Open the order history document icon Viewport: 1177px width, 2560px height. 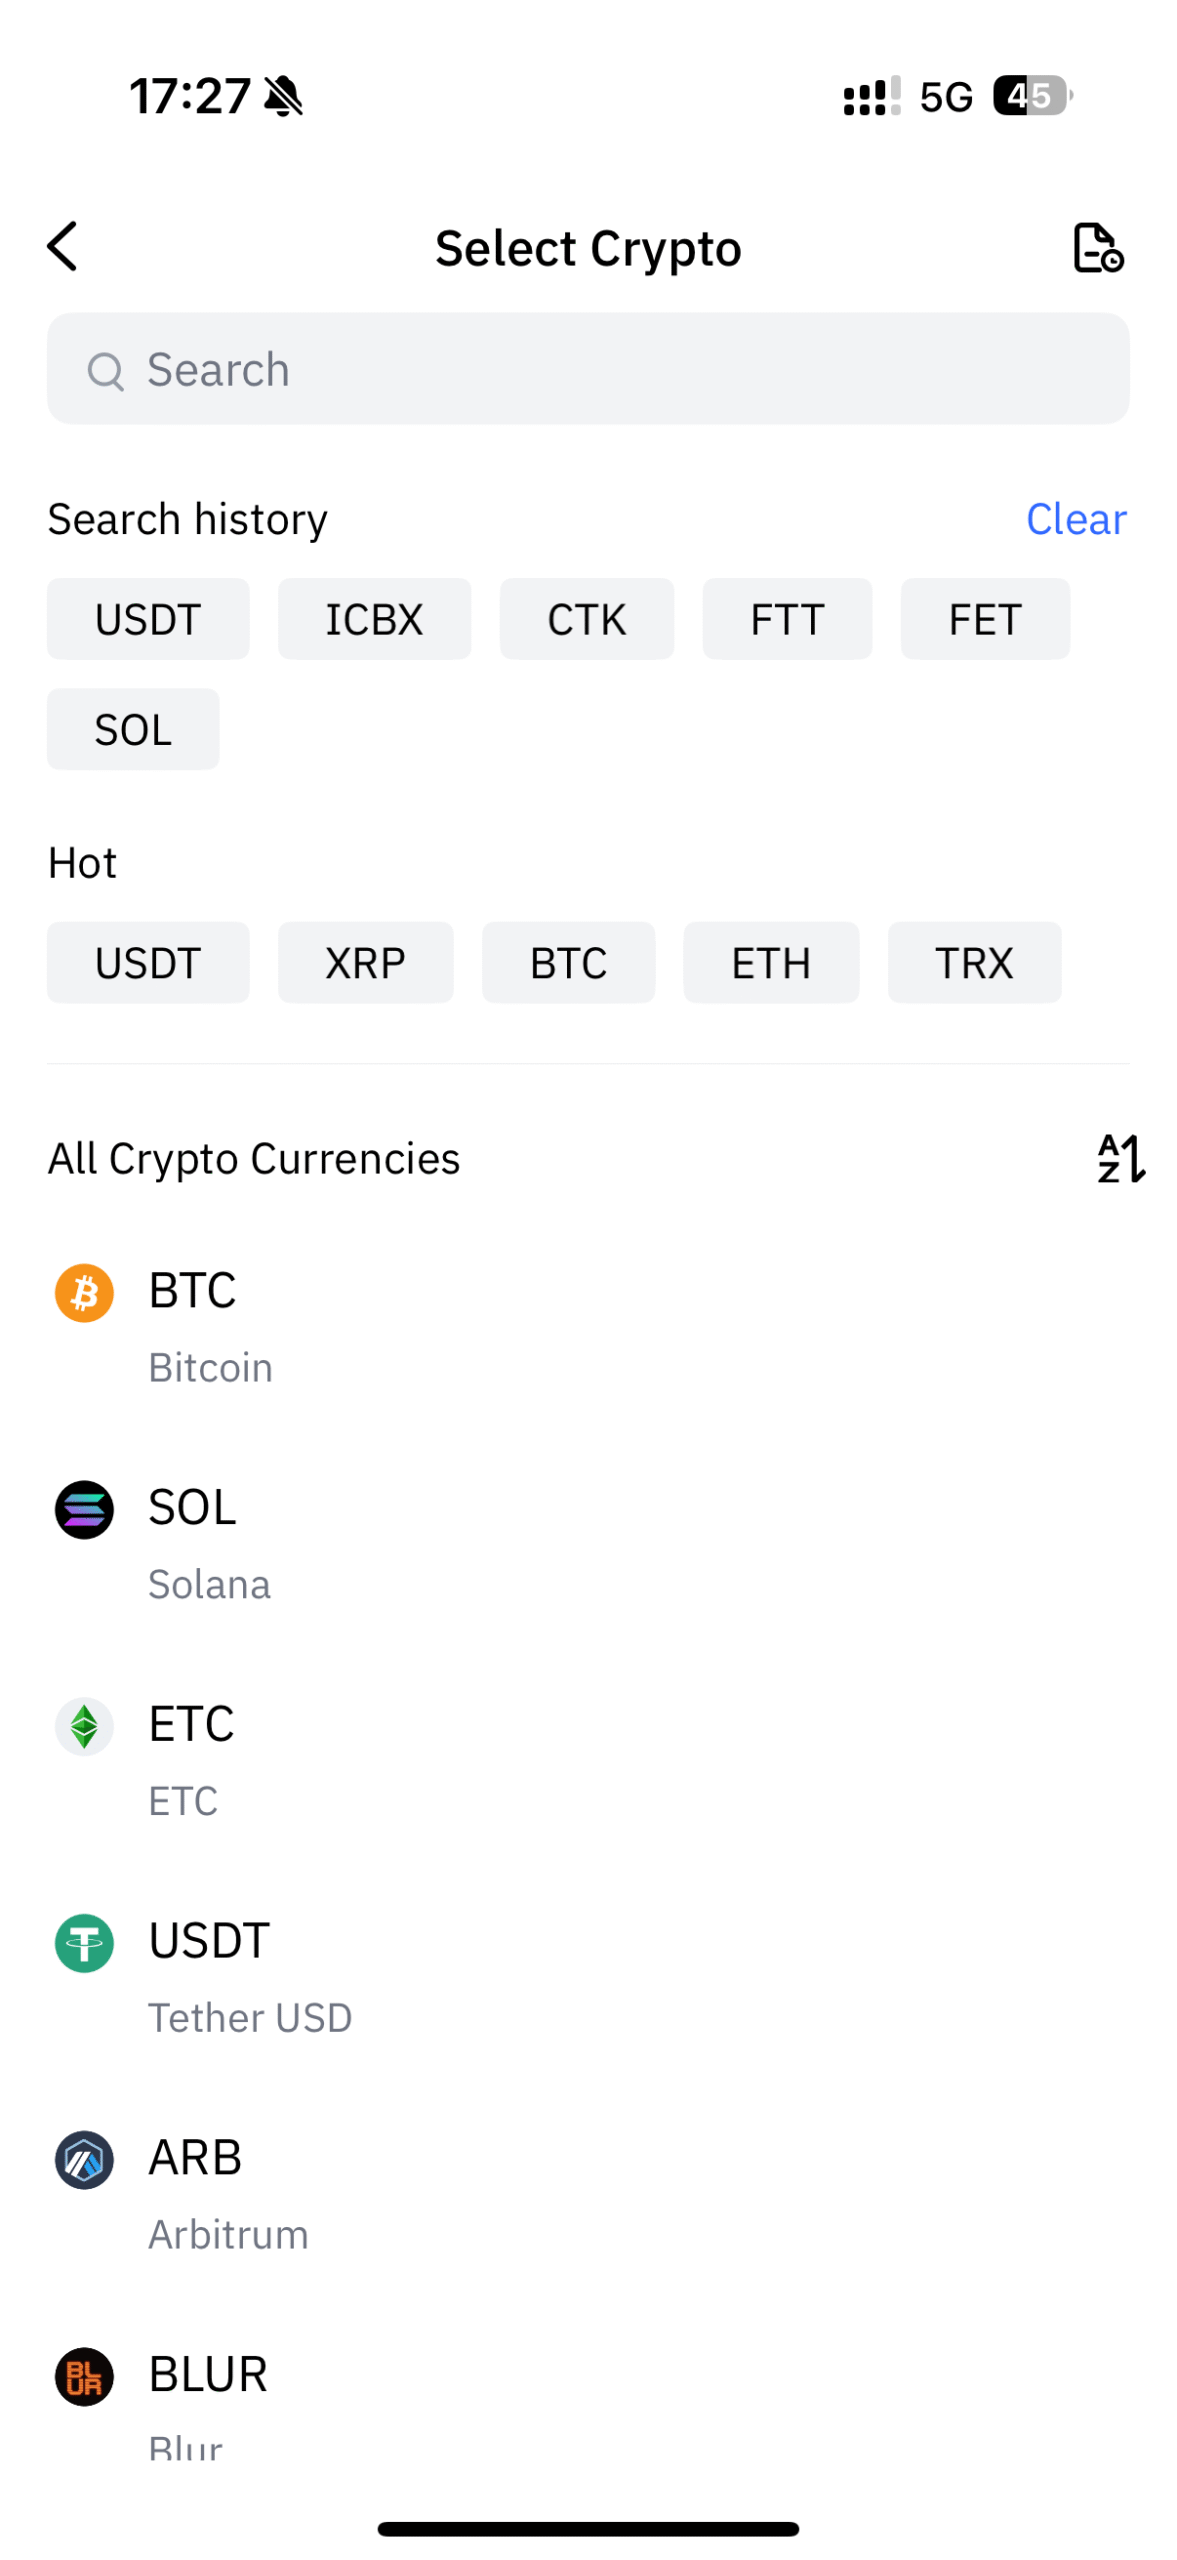[1096, 248]
